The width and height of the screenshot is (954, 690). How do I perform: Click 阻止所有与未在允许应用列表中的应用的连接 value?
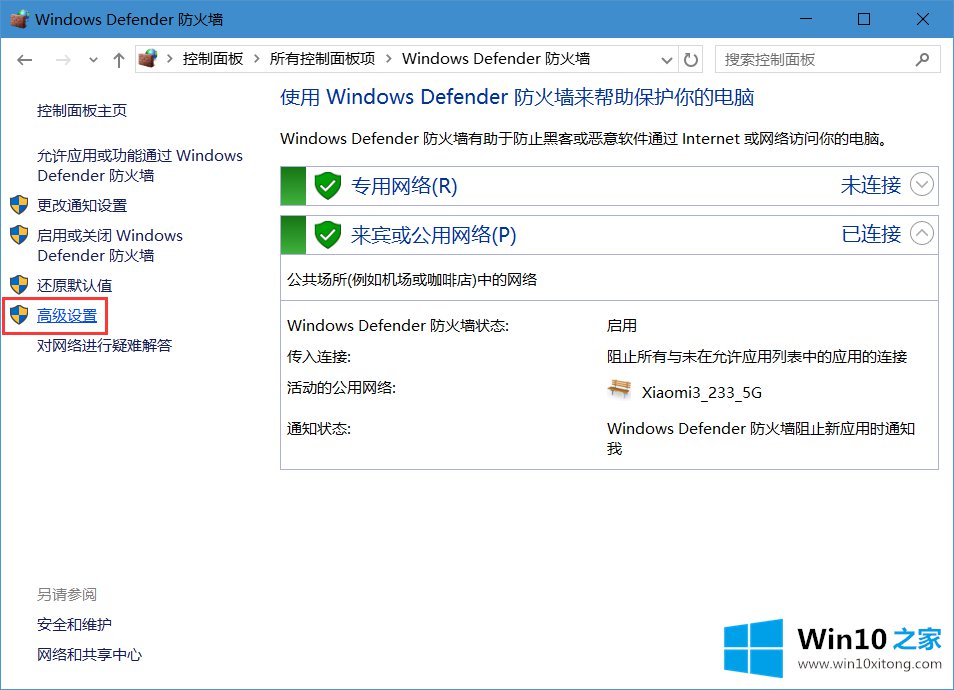(x=757, y=357)
